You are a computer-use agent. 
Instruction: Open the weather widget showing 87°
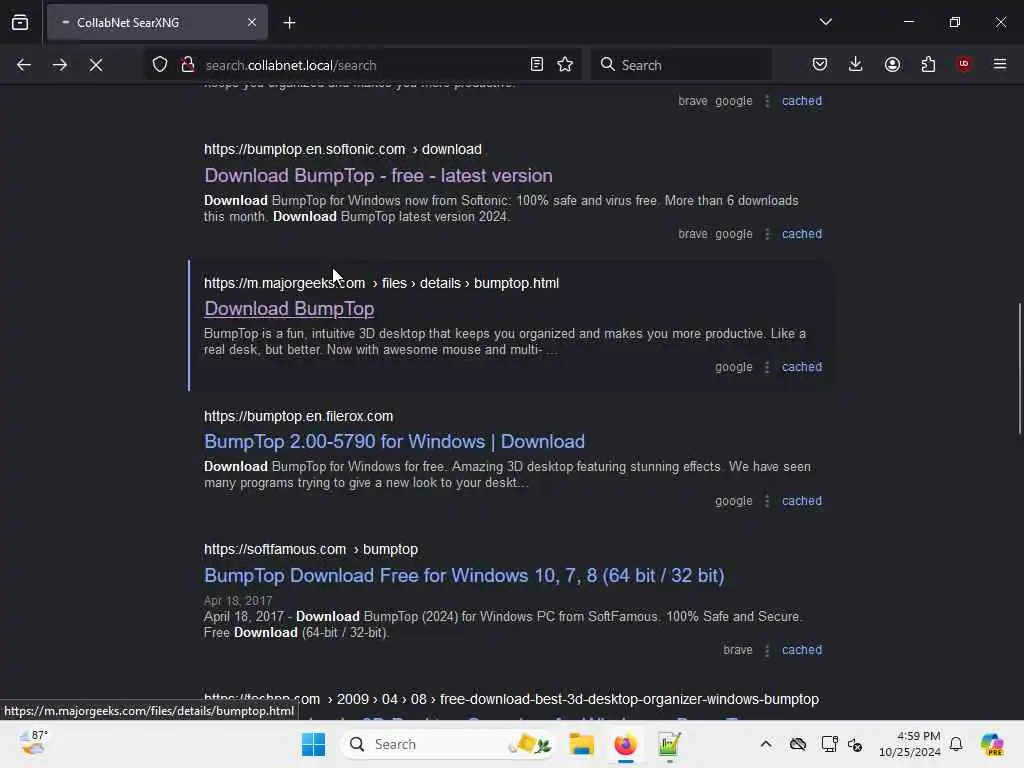pyautogui.click(x=33, y=743)
